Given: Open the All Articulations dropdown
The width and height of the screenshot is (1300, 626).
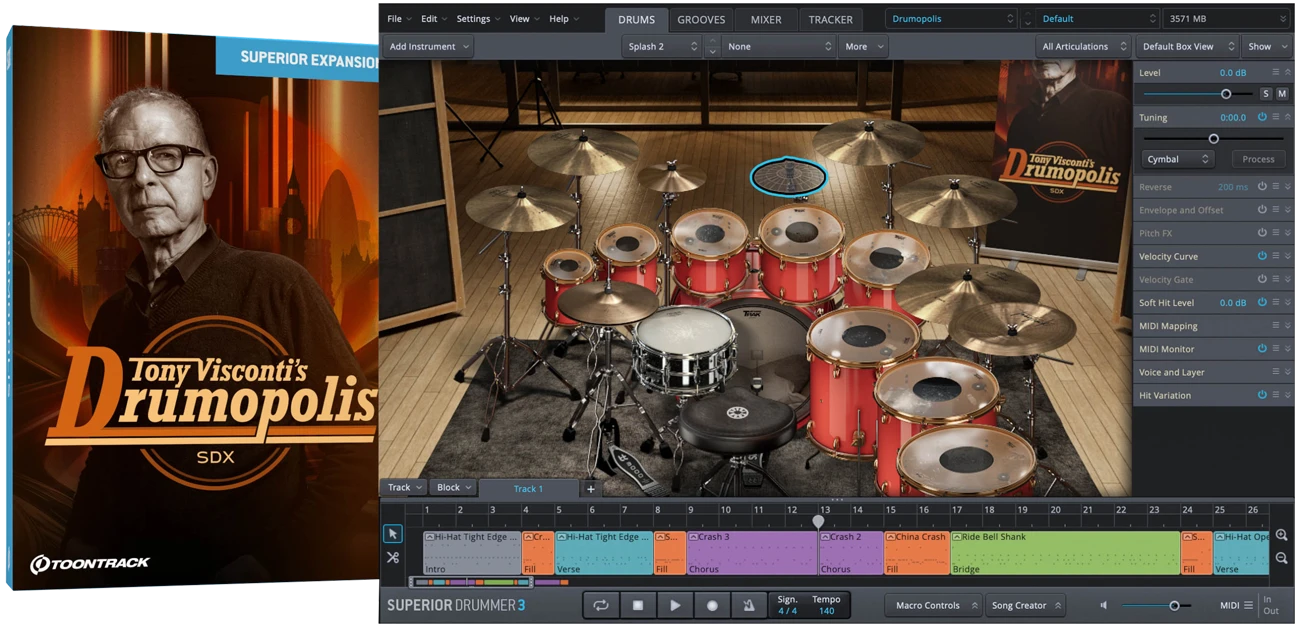Looking at the screenshot, I should 1083,46.
